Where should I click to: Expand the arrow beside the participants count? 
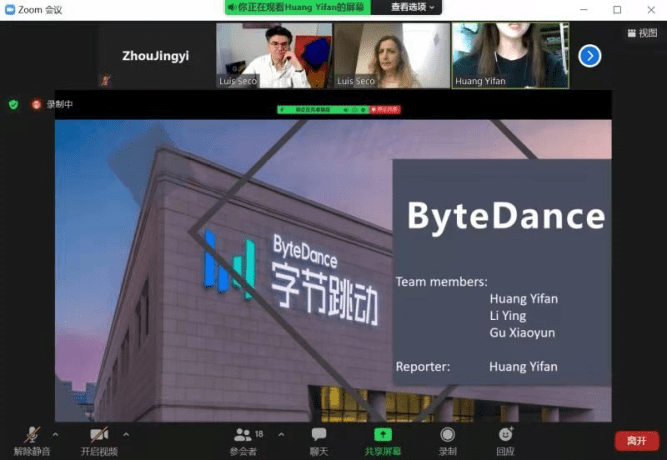280,435
